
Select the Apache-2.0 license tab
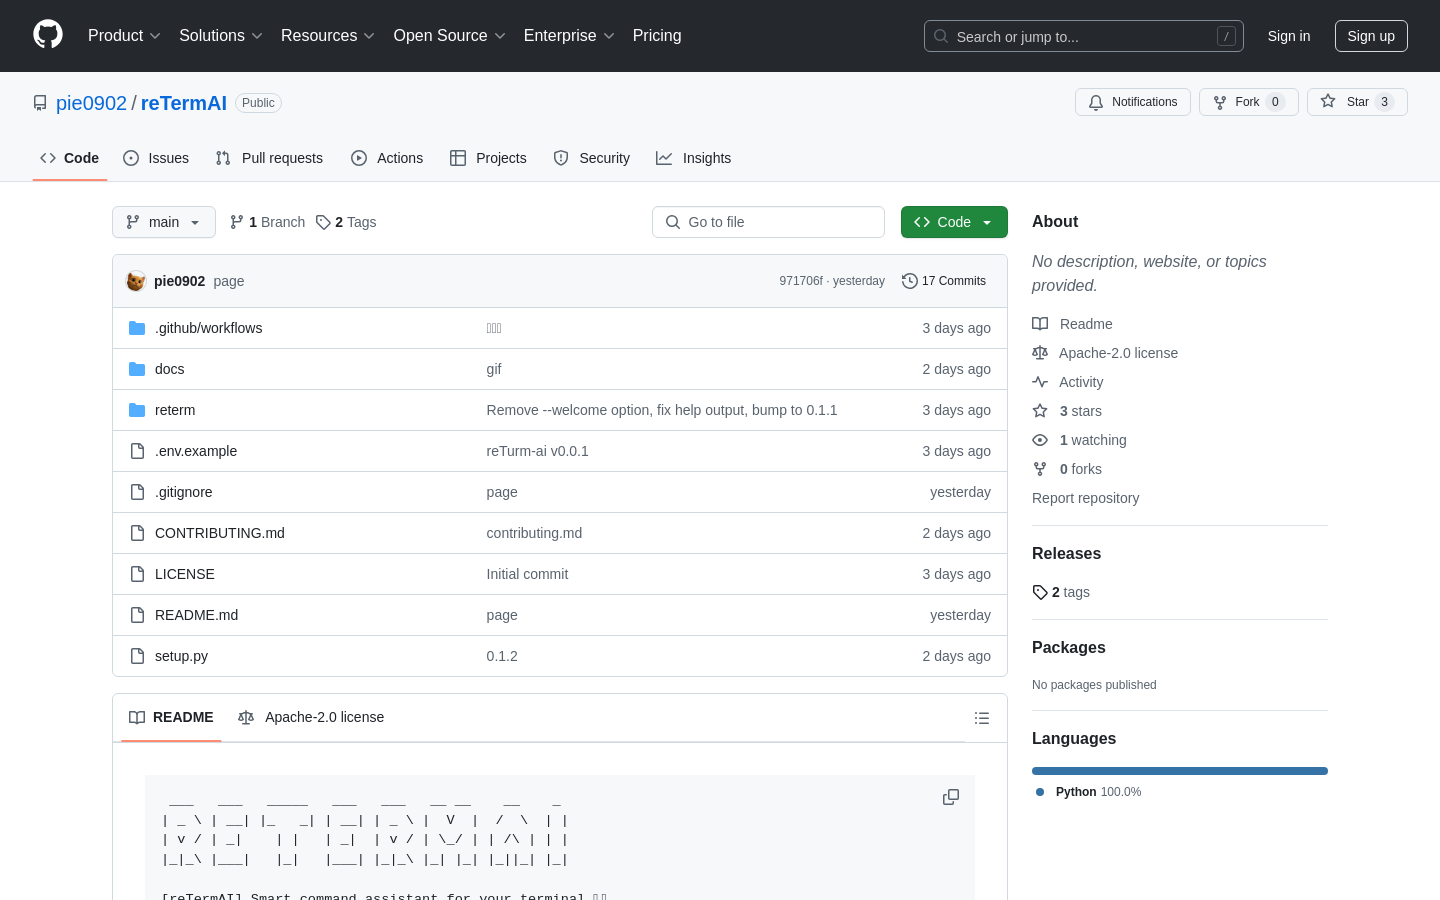coord(311,717)
